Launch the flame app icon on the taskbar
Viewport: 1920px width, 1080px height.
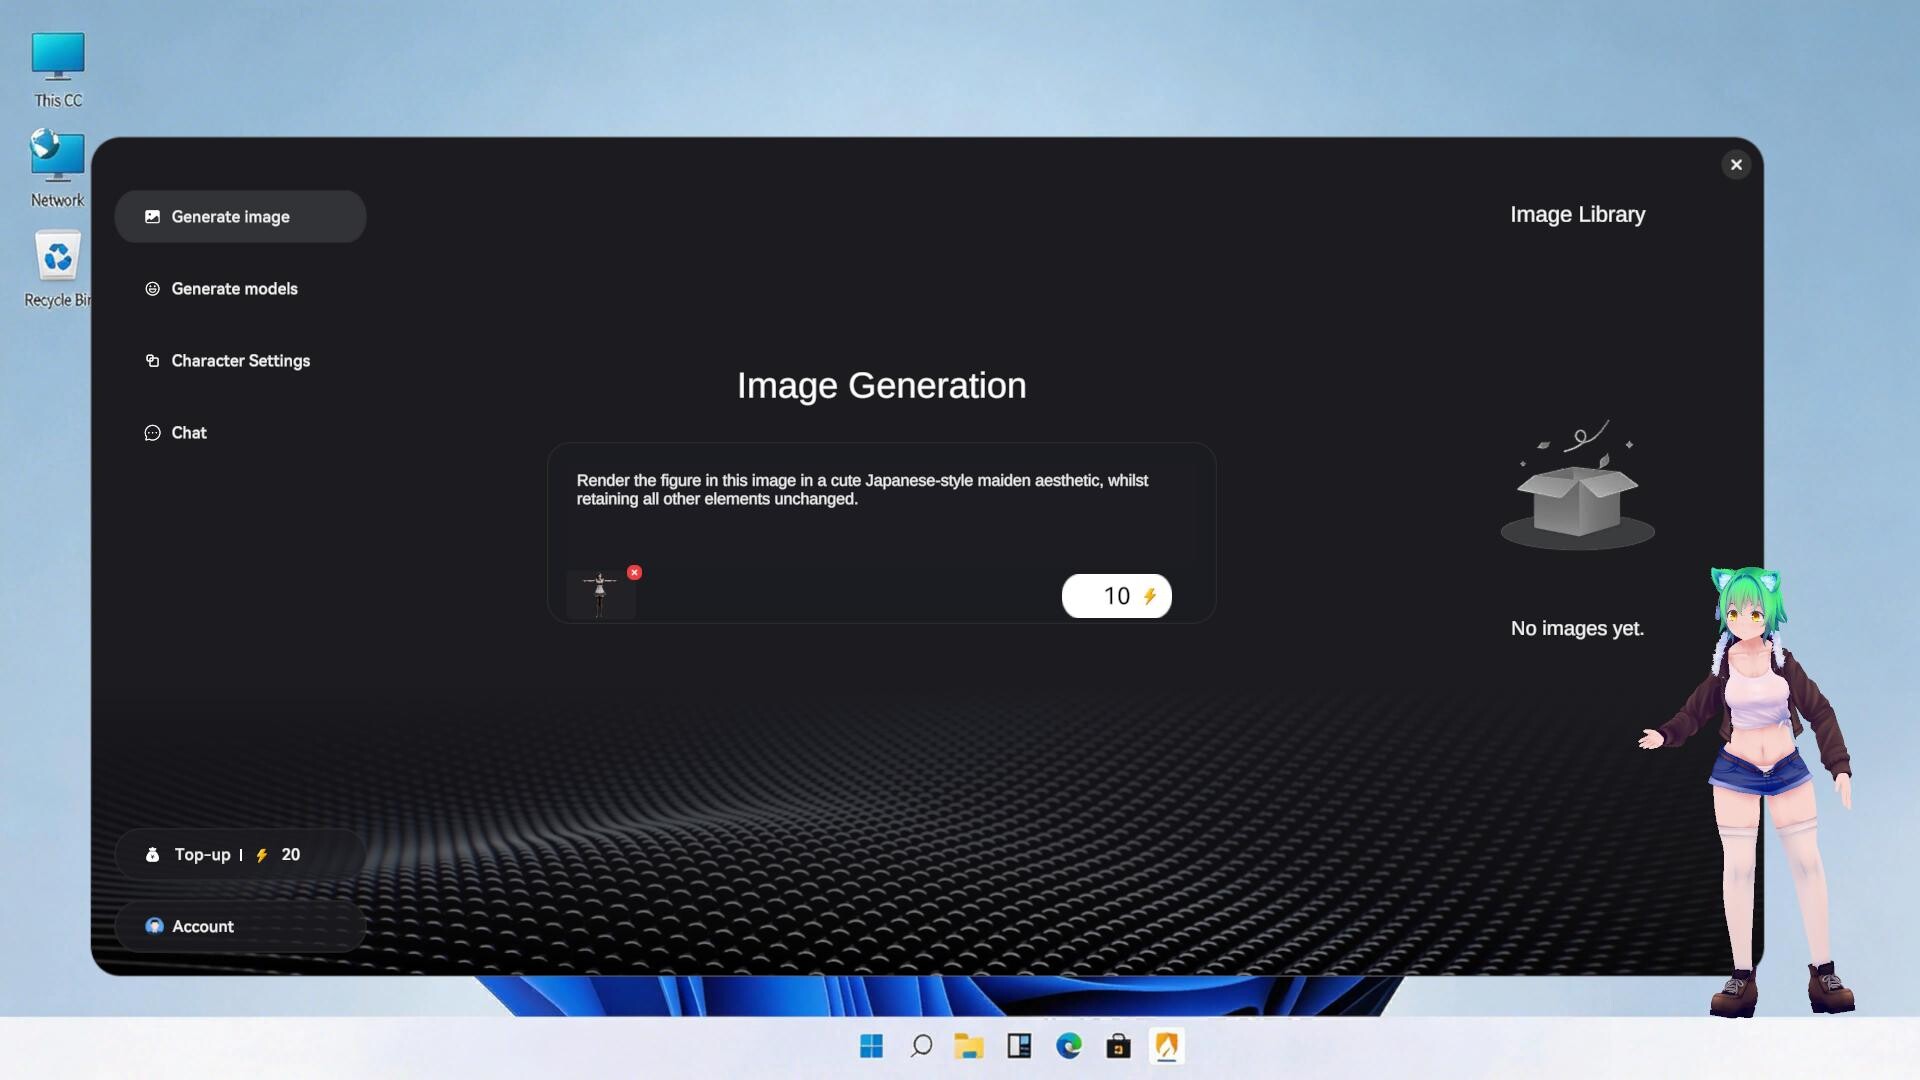(1167, 1046)
